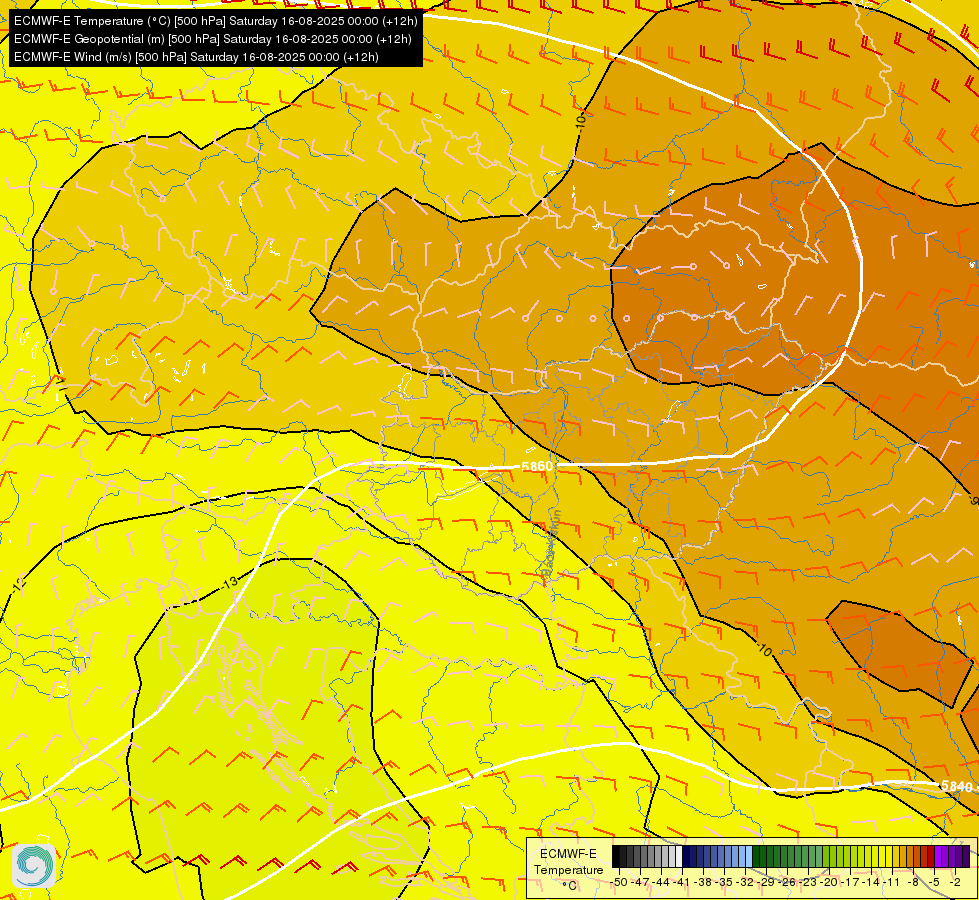Image resolution: width=979 pixels, height=900 pixels.
Task: Click the ECMWF-E Wind 500 hPa header line
Action: coord(196,57)
